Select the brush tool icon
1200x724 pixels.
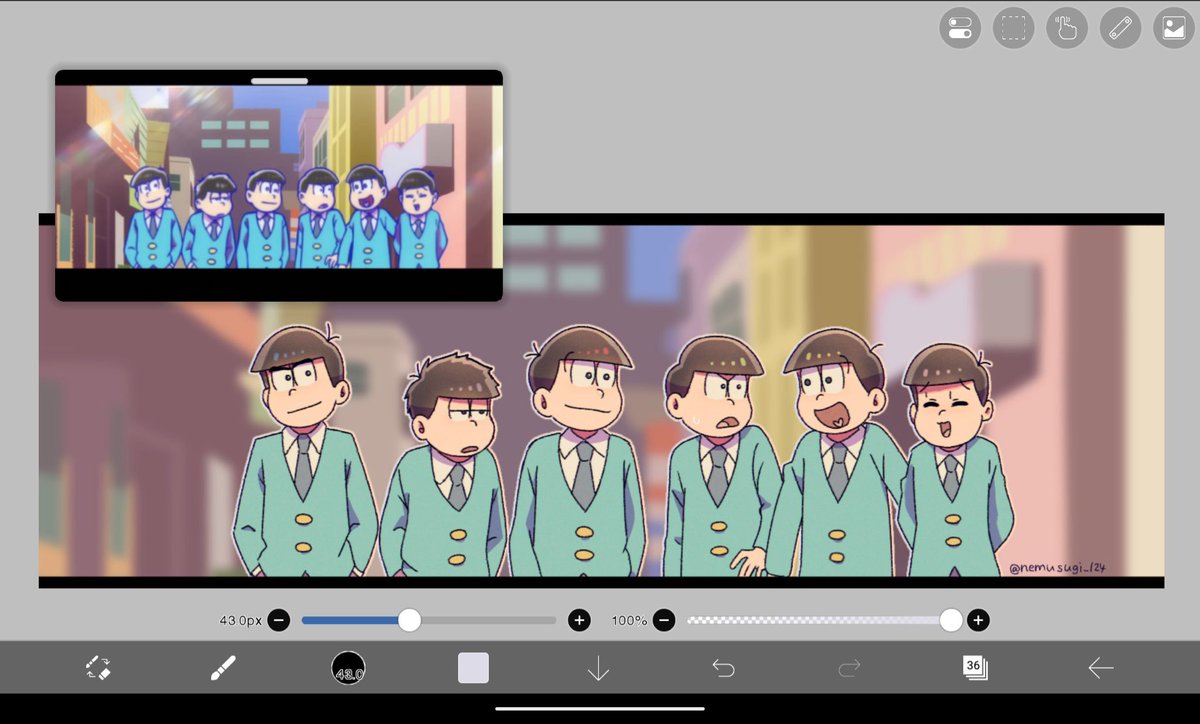pyautogui.click(x=223, y=668)
